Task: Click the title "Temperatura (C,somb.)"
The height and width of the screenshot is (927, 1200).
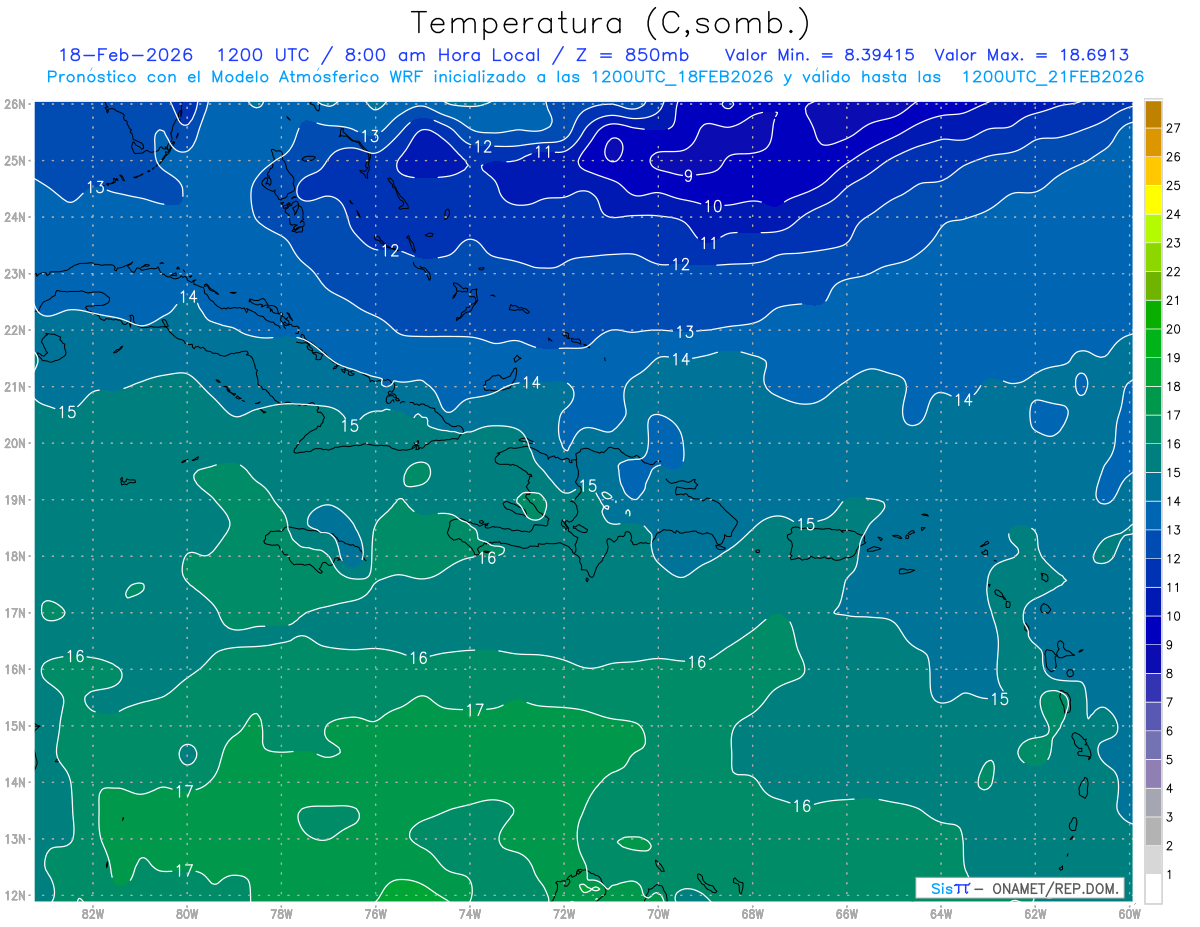Action: coord(610,23)
